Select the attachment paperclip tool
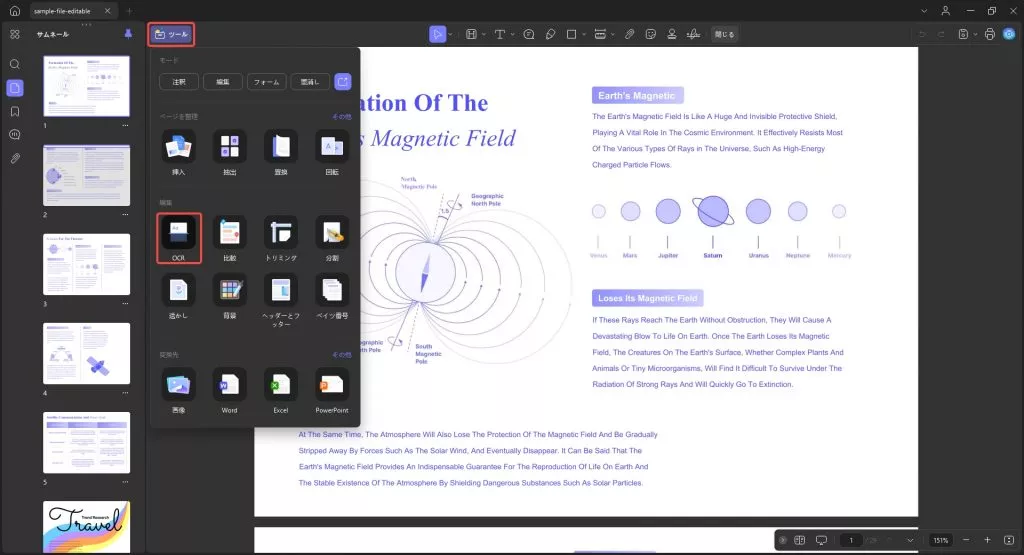This screenshot has height=555, width=1024. [x=630, y=34]
